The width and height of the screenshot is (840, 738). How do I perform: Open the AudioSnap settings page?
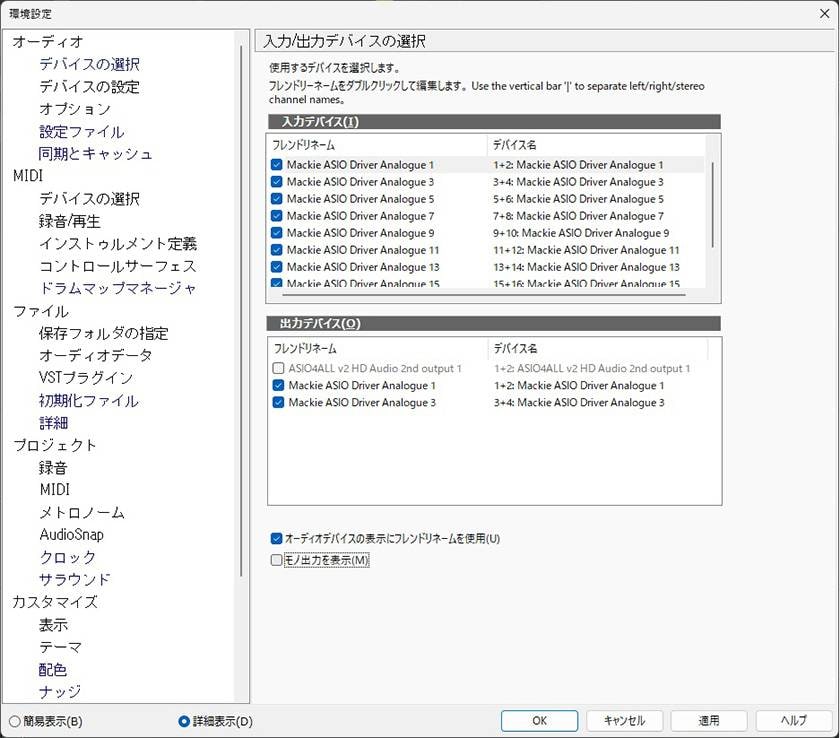[71, 534]
